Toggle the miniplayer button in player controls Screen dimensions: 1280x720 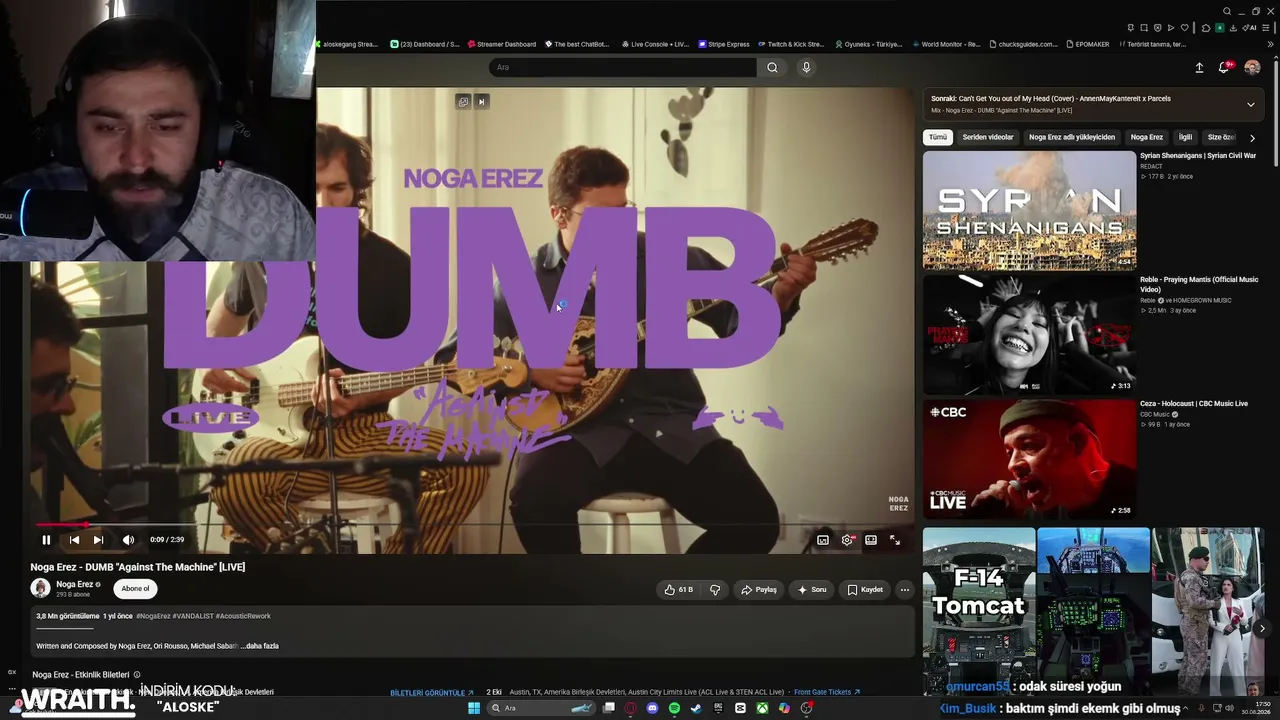coord(823,540)
